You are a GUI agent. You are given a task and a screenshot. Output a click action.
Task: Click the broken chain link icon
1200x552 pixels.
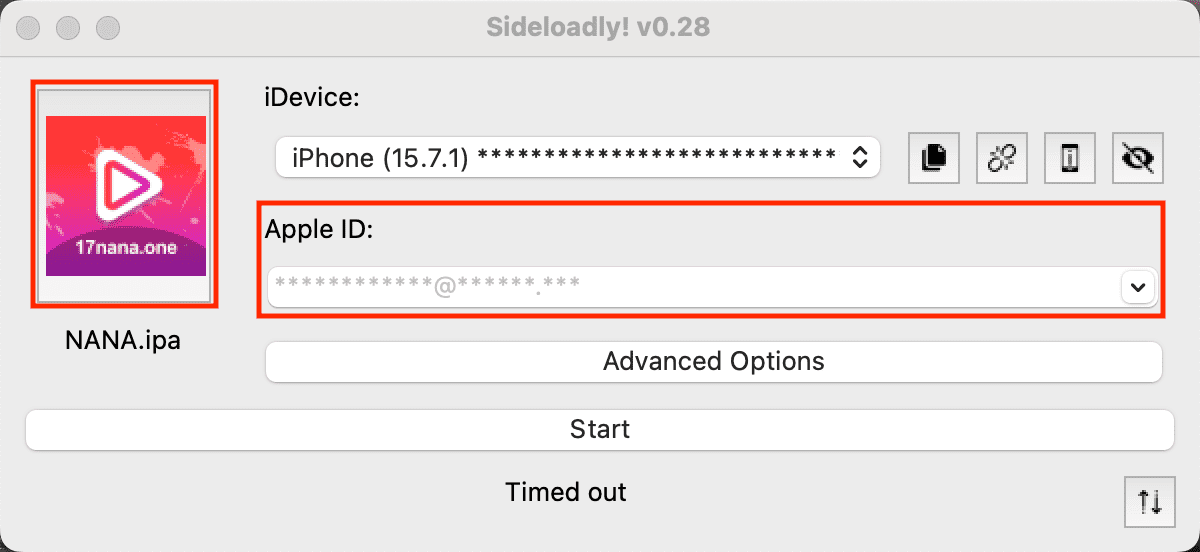coord(1002,158)
